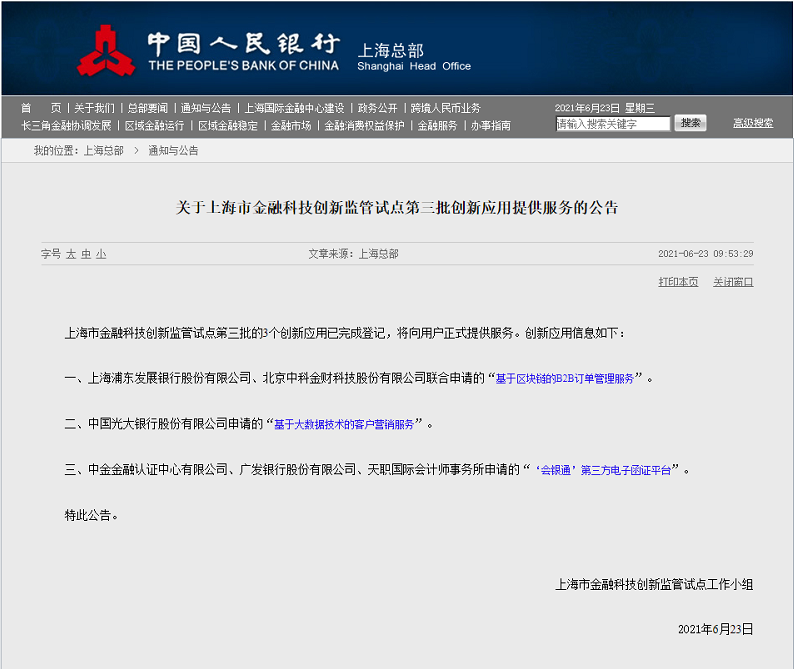Go to 金融服务 menu item
Screen dimensions: 794x669
[x=437, y=125]
